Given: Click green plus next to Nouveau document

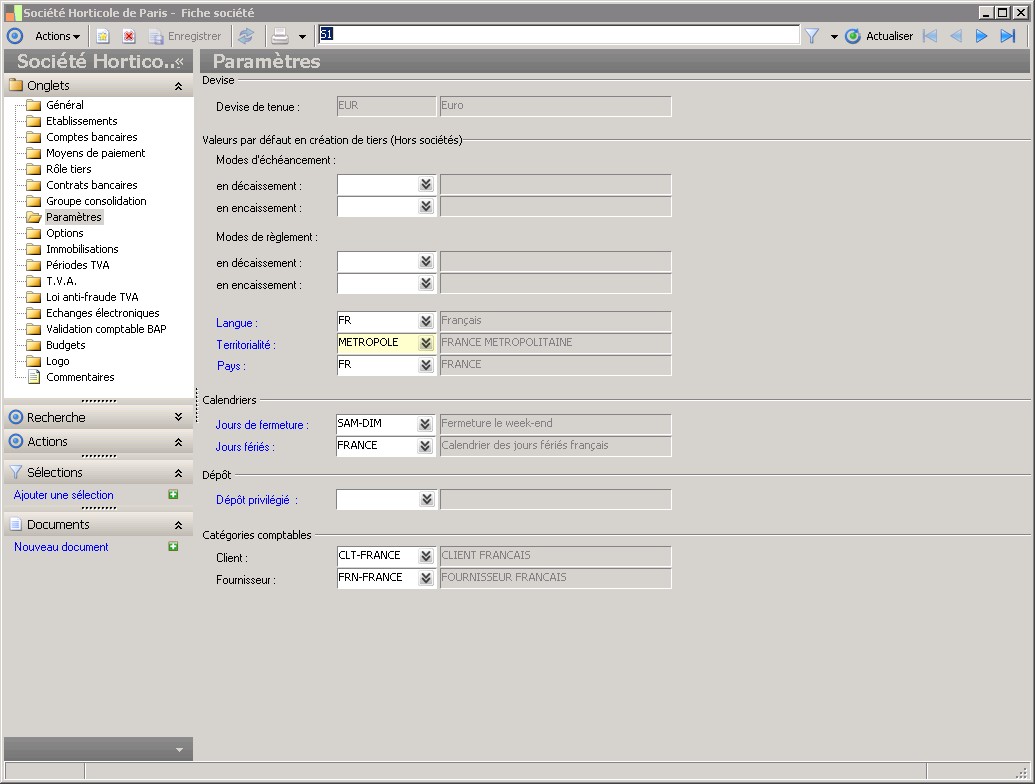Looking at the screenshot, I should (x=173, y=547).
